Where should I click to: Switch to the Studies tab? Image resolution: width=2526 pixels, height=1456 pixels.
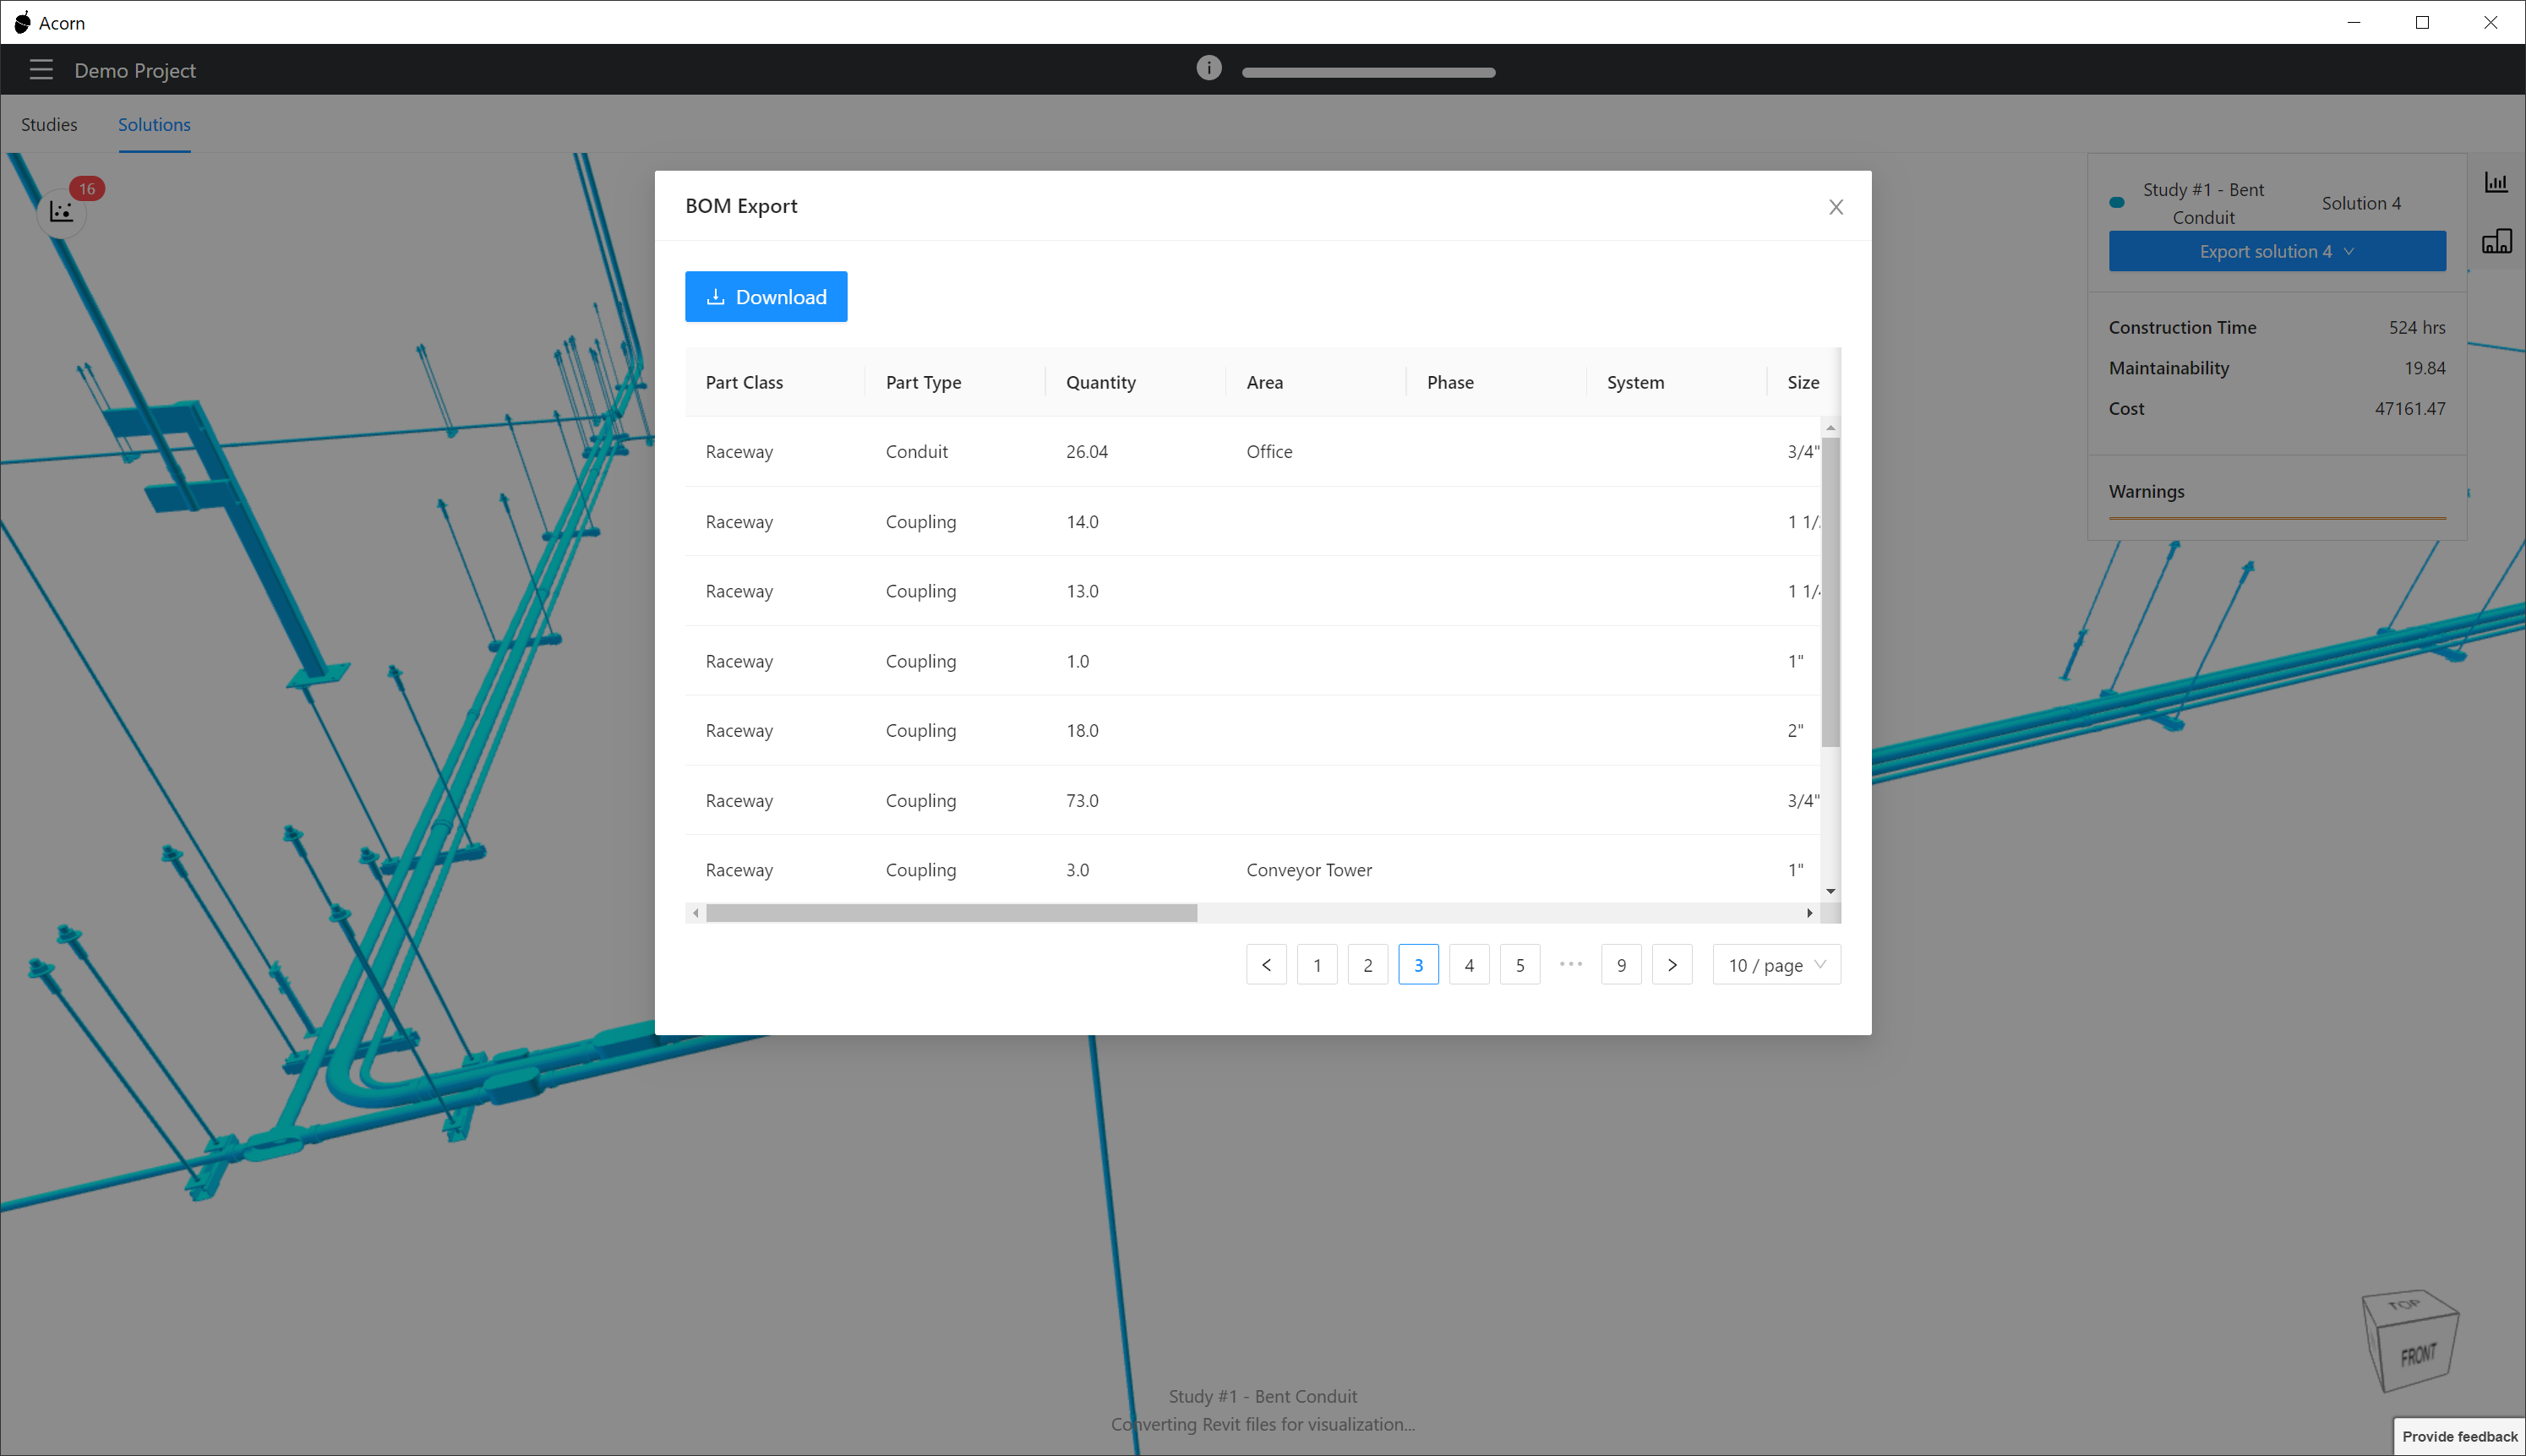(49, 124)
